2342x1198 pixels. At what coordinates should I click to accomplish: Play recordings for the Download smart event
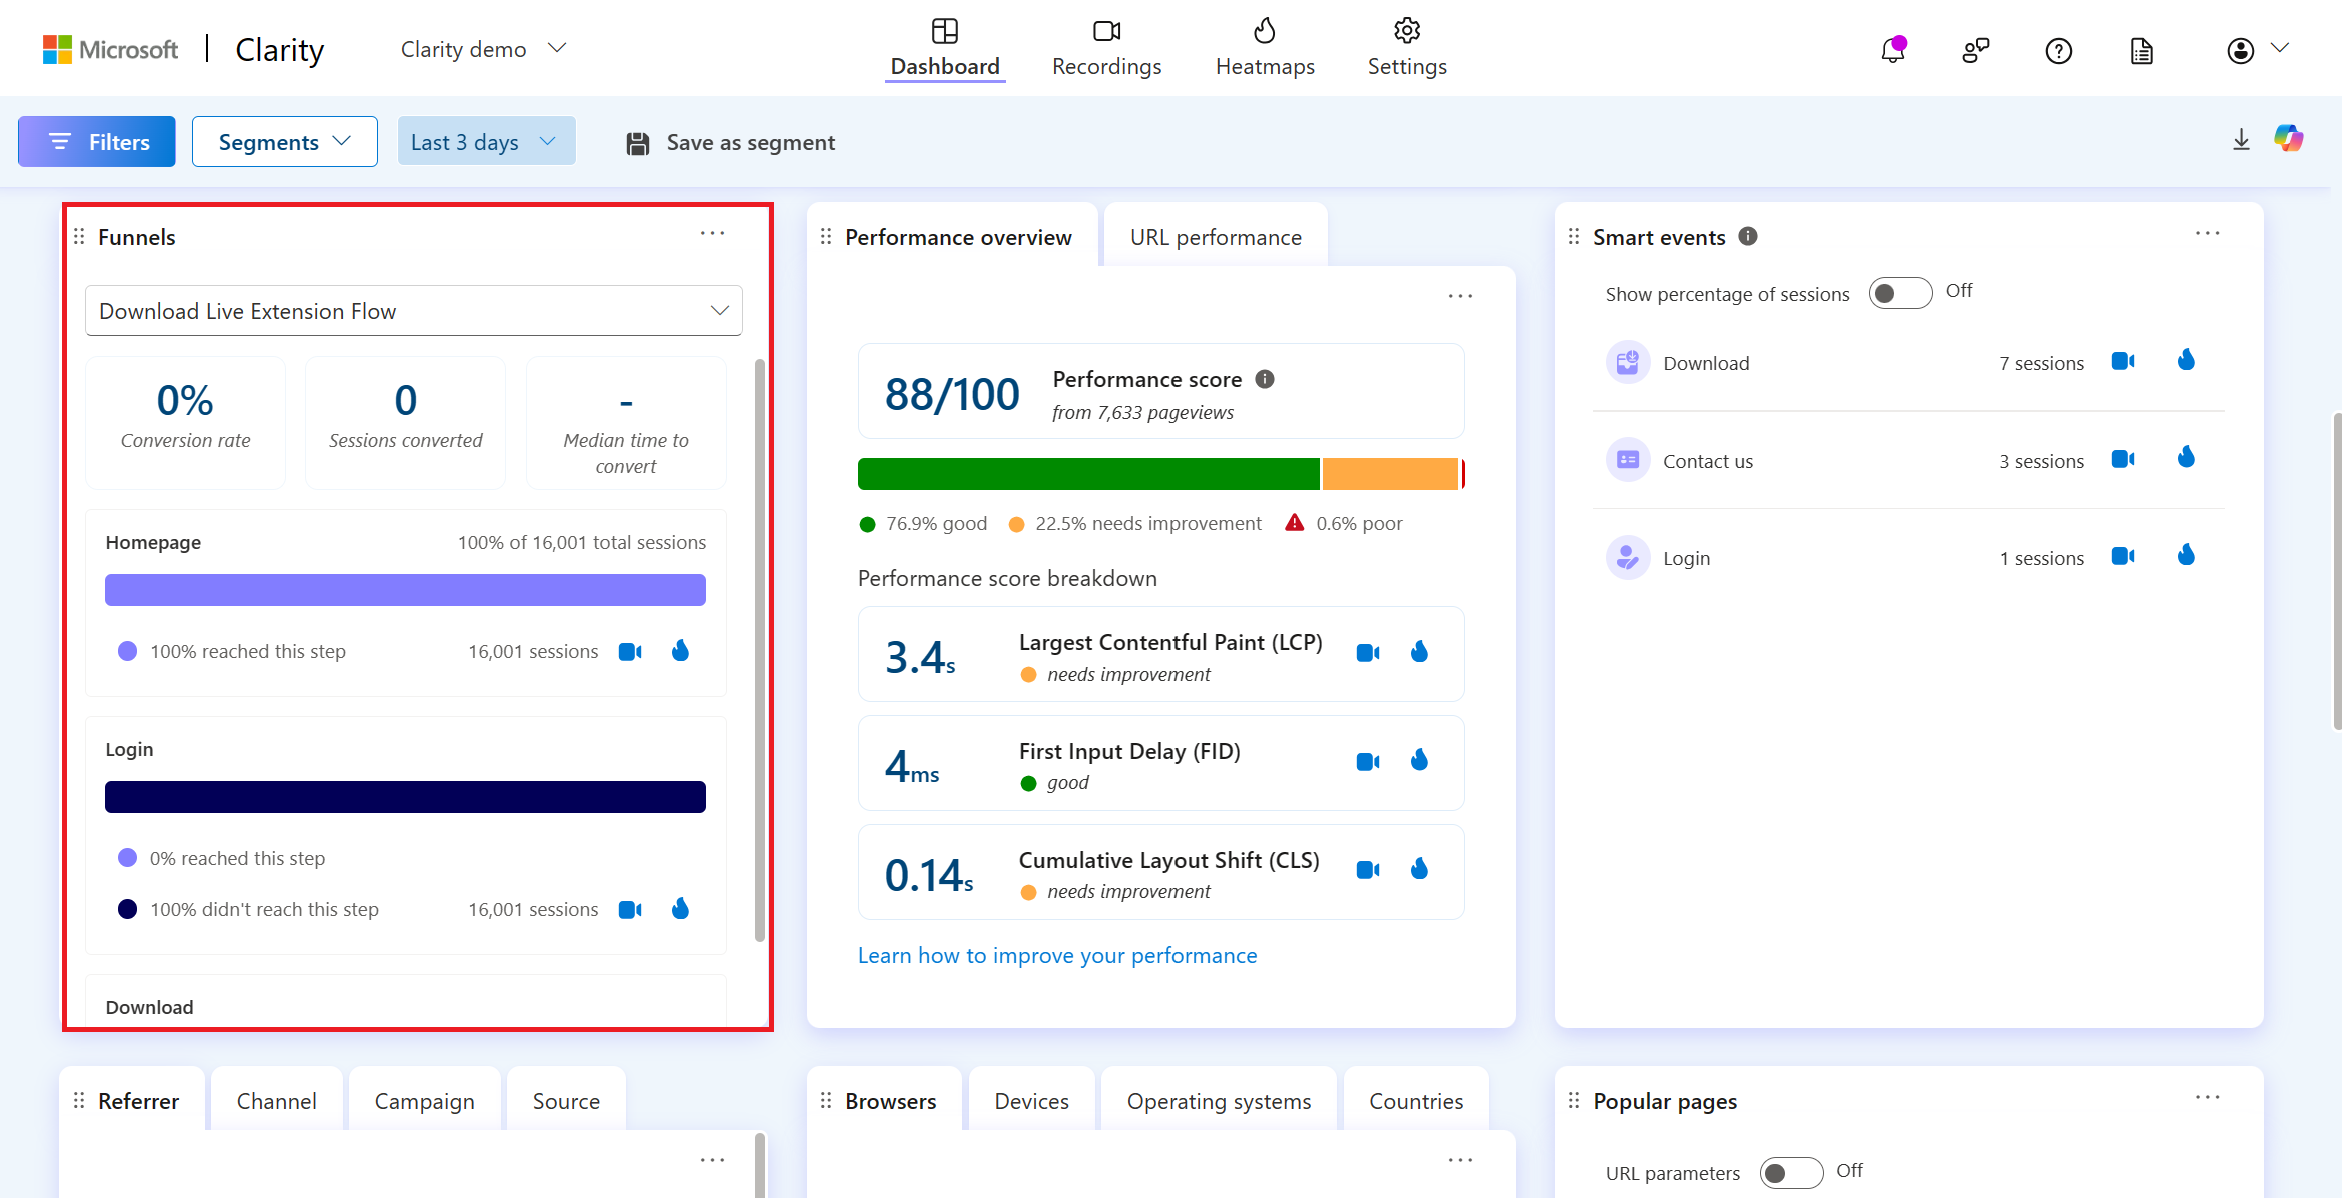pyautogui.click(x=2123, y=361)
